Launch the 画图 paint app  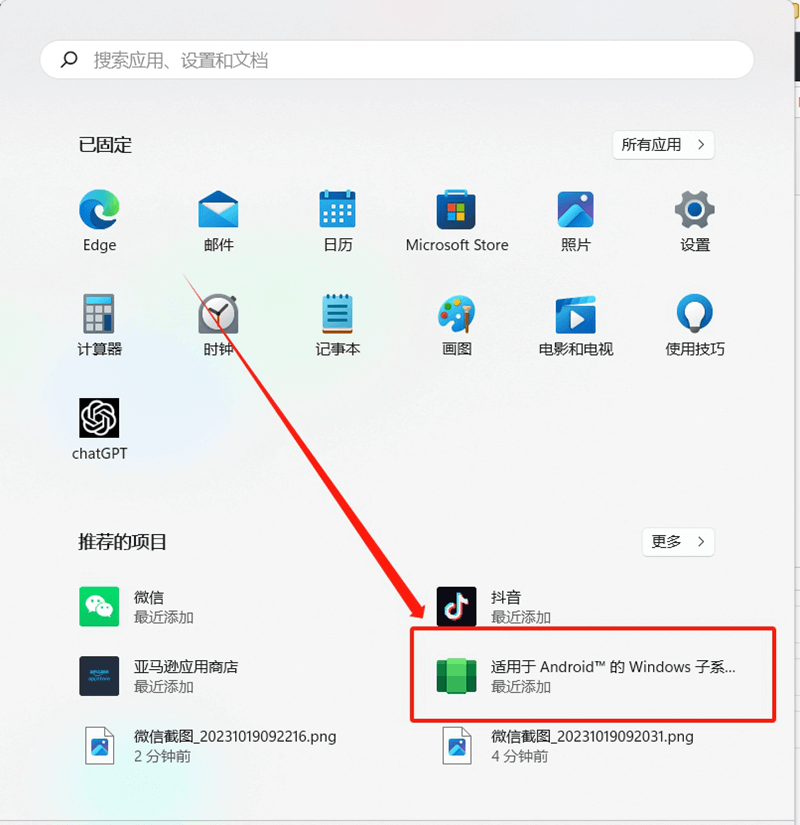click(x=456, y=314)
